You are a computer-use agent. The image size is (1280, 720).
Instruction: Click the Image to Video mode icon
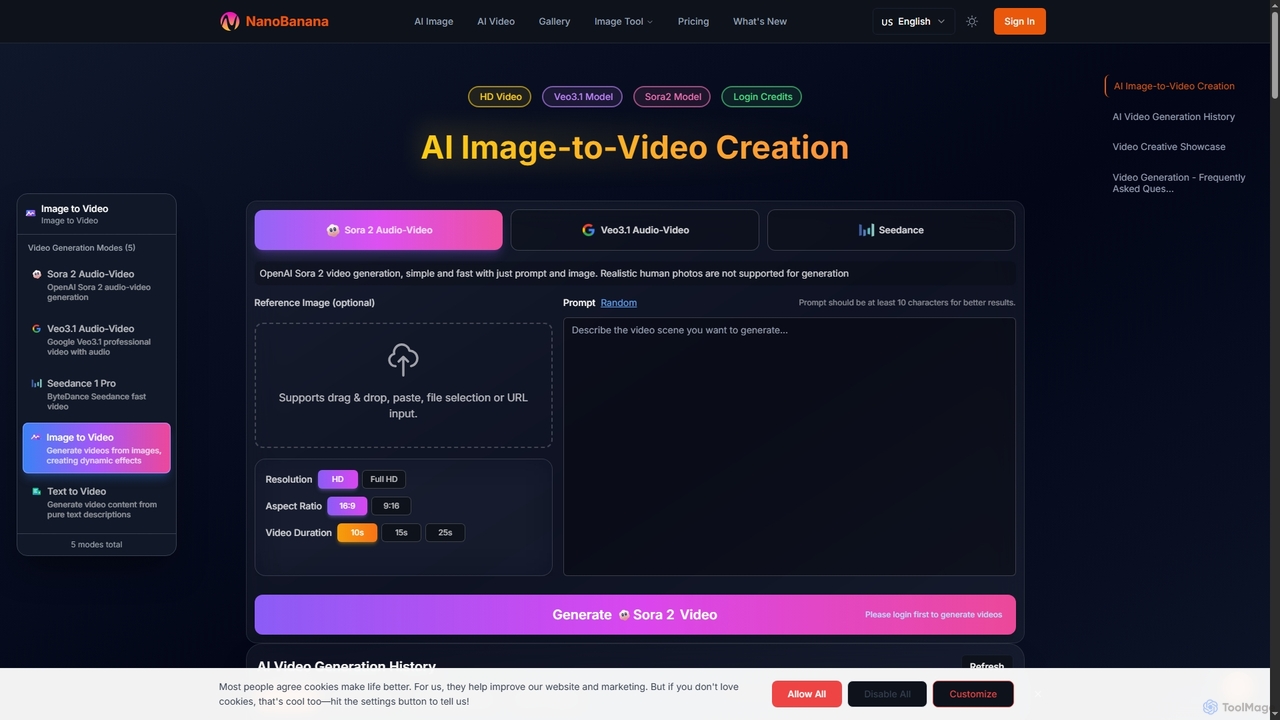[x=36, y=437]
